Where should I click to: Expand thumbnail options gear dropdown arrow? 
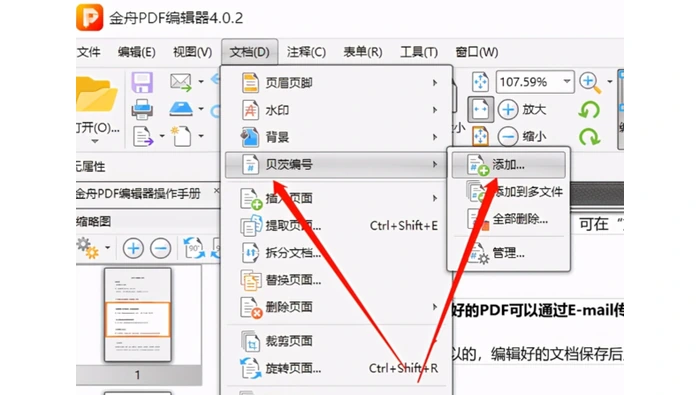(108, 247)
